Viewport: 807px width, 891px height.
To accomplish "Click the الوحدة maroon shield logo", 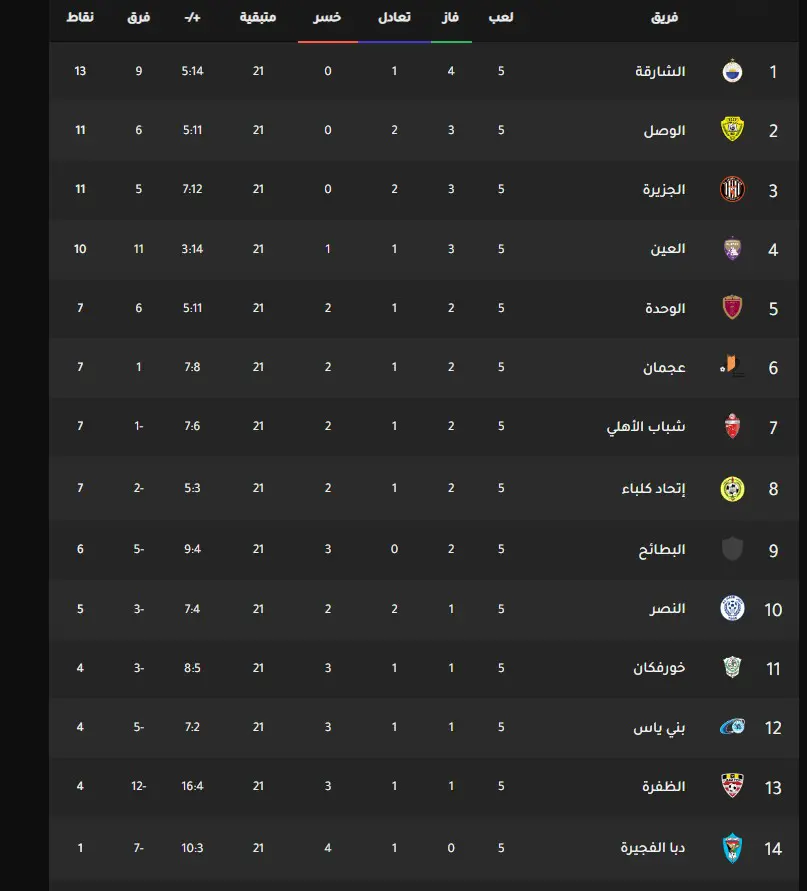I will click(x=732, y=307).
